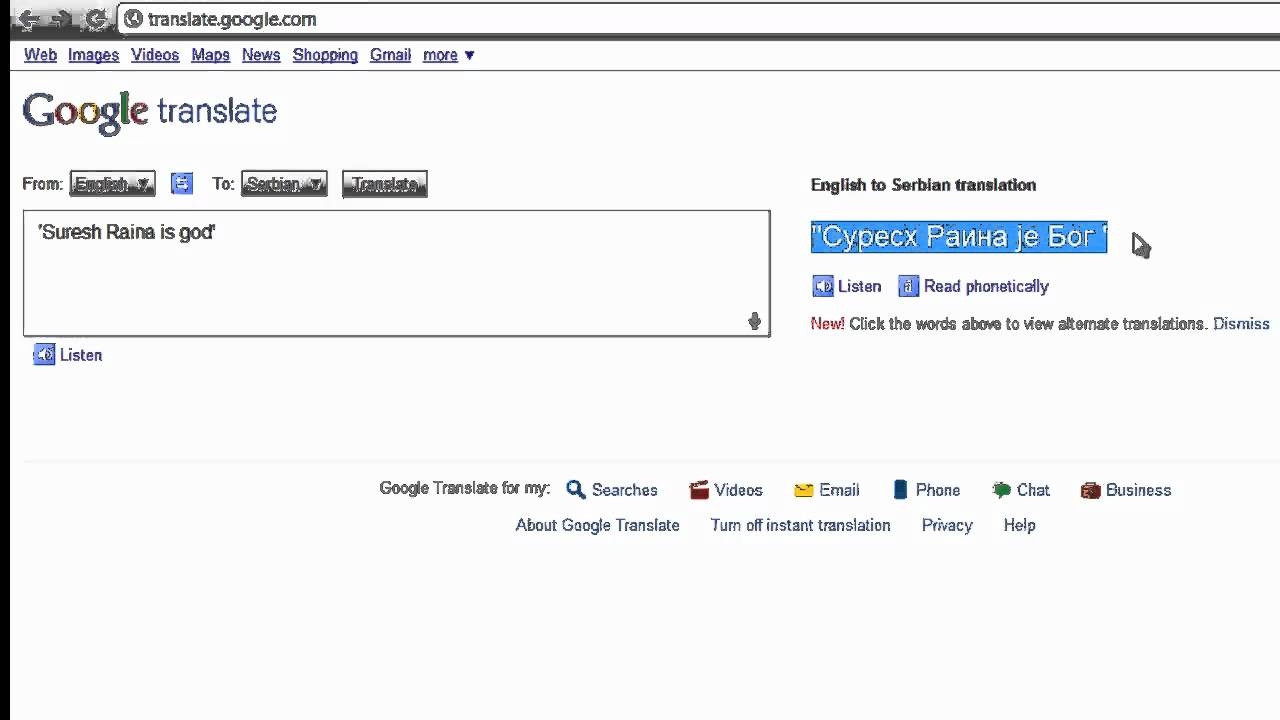Click Listen link below source text
The image size is (1280, 720).
[81, 355]
